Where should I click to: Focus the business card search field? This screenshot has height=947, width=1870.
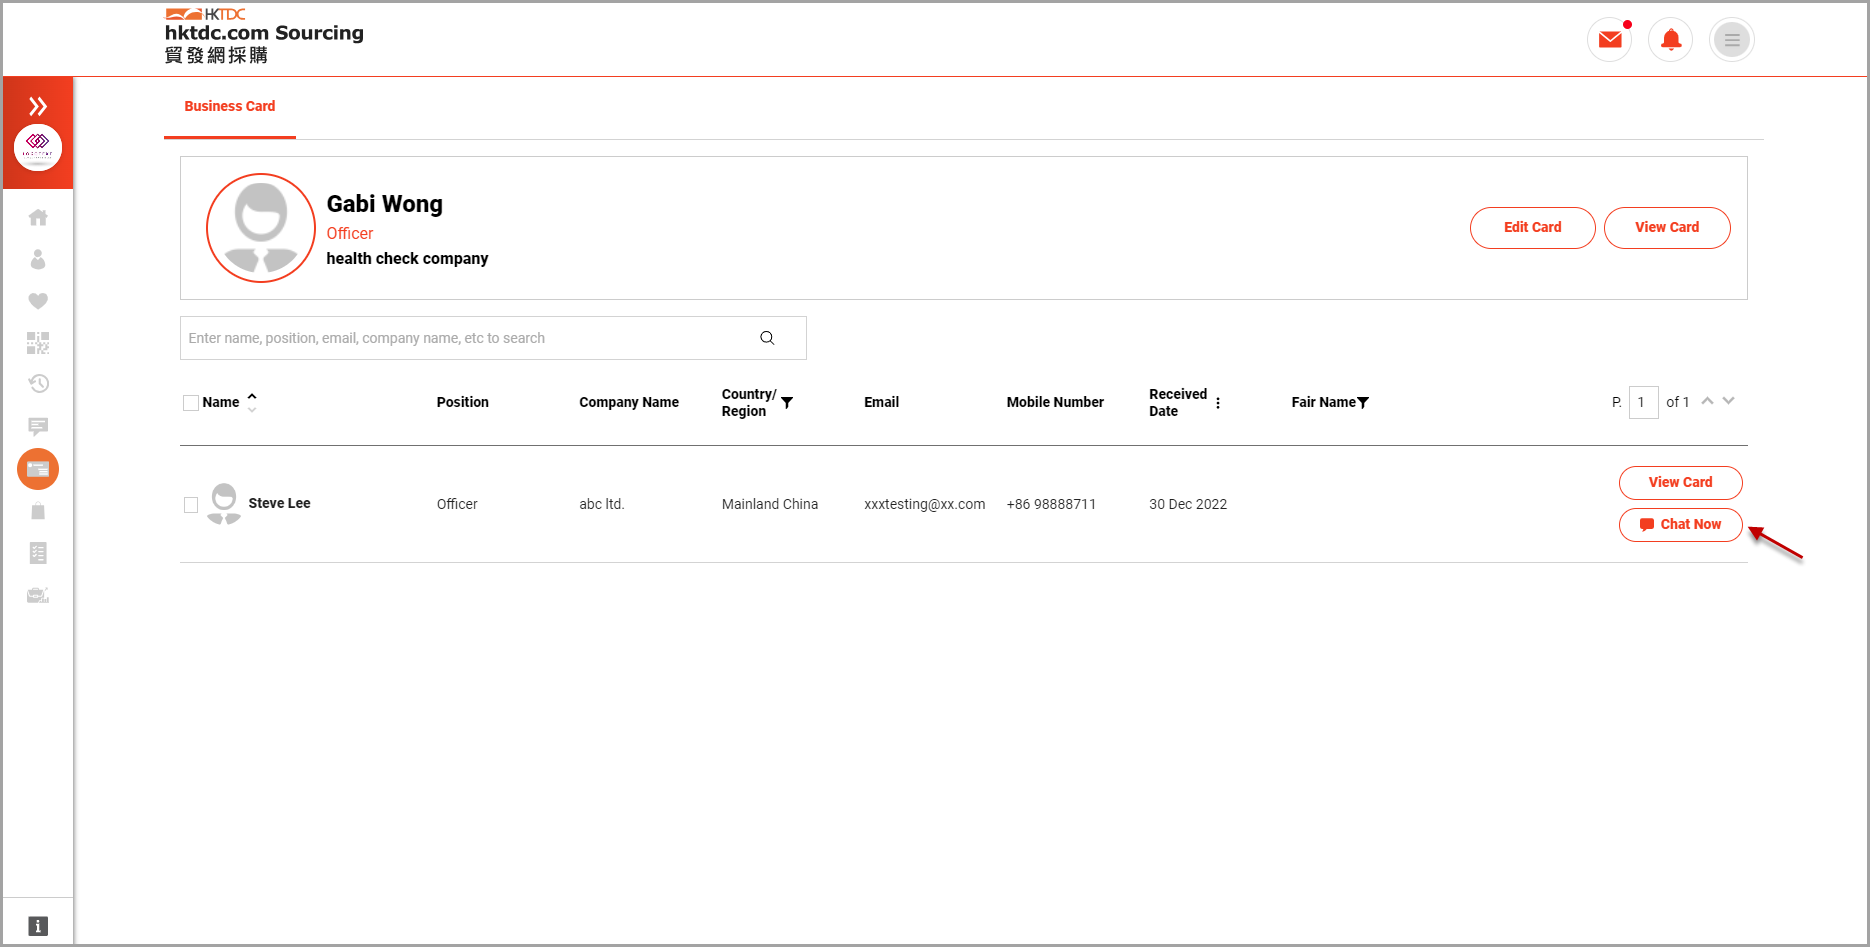tap(493, 338)
